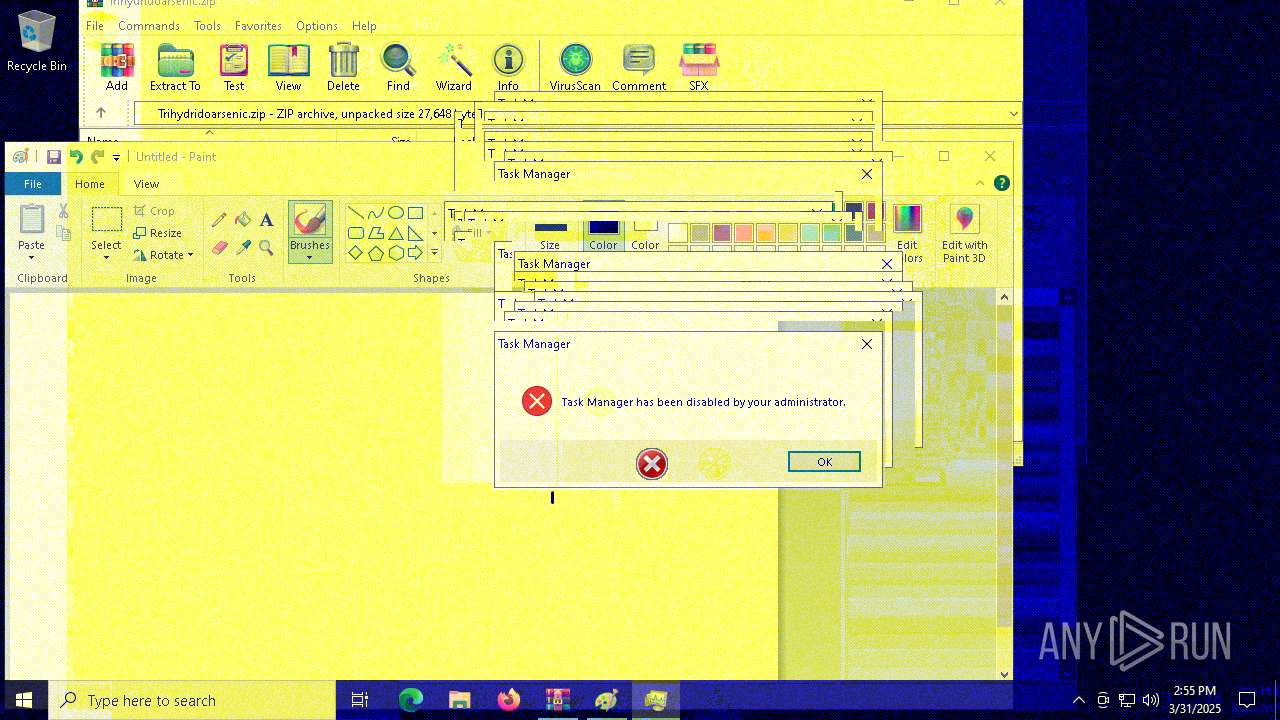Go up one folder in WinRAR

coord(100,113)
